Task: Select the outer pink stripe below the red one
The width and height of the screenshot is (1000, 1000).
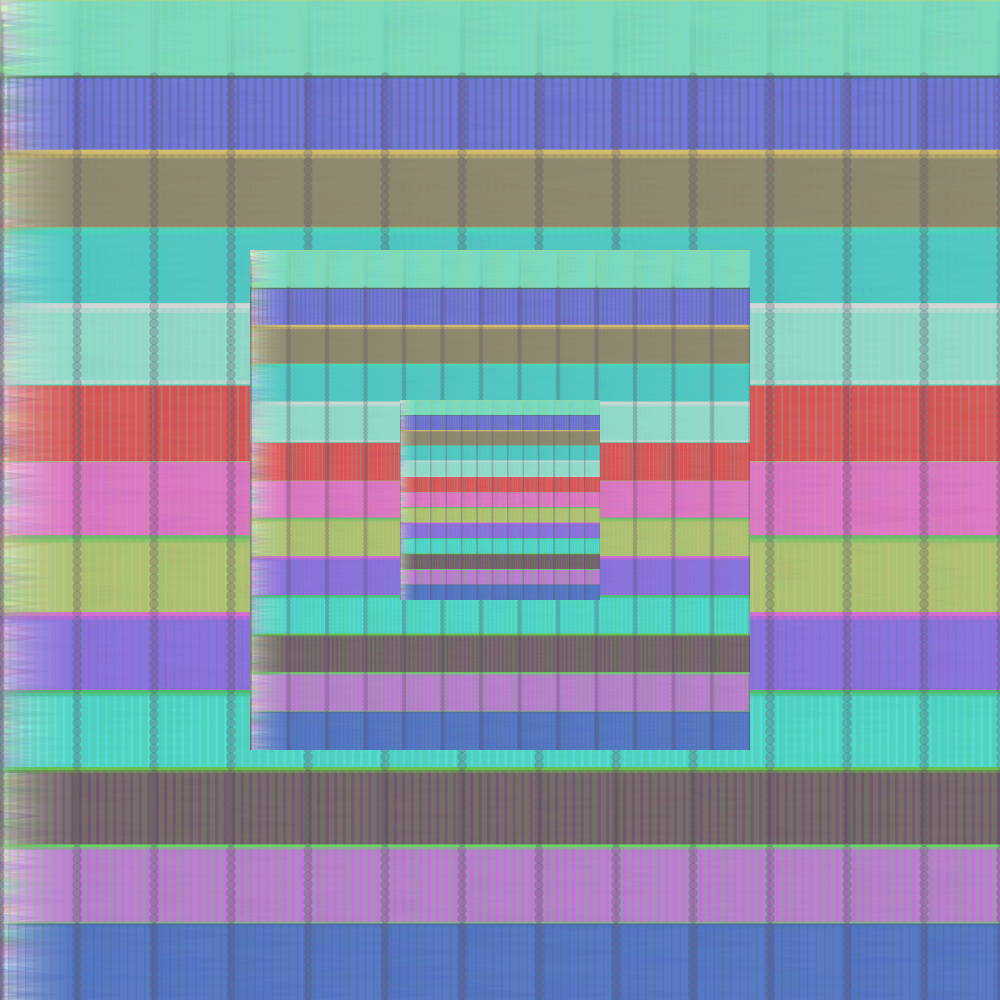Action: tap(870, 498)
